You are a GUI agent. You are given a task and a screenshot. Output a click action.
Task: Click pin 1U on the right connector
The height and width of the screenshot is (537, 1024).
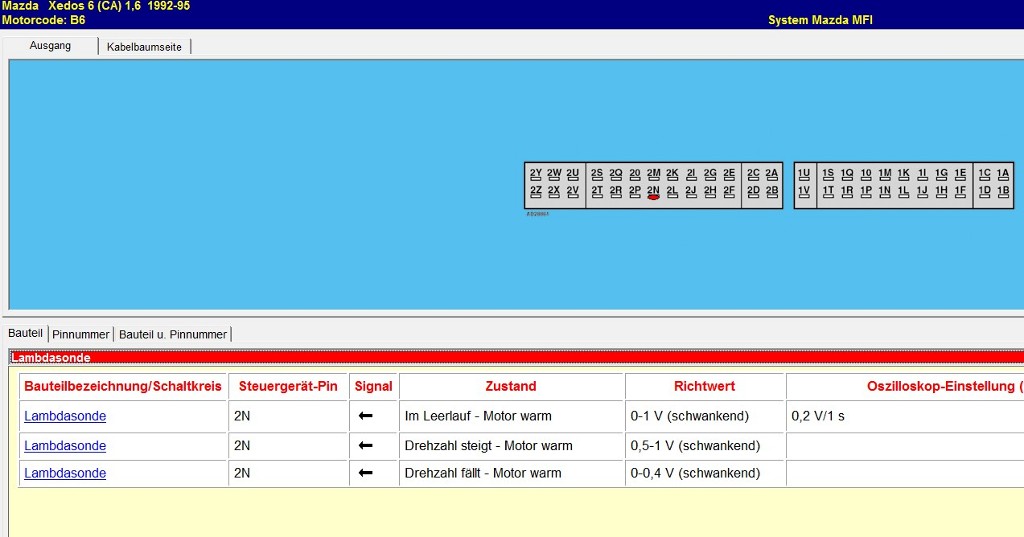click(x=804, y=173)
